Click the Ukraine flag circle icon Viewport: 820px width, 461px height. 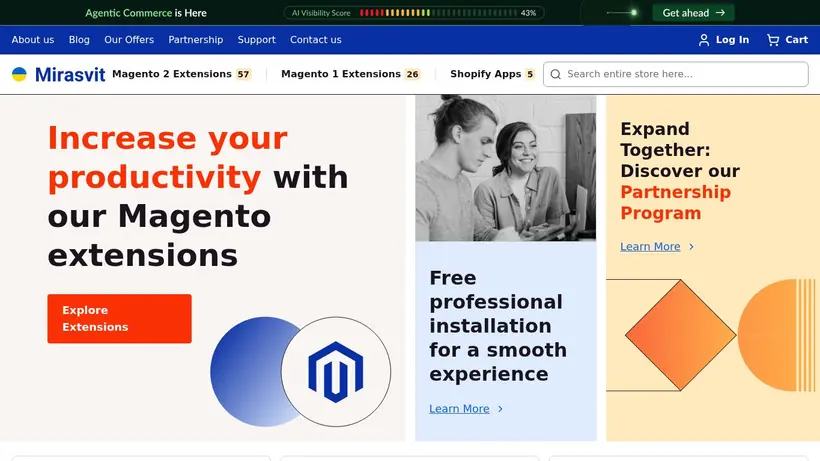click(19, 74)
